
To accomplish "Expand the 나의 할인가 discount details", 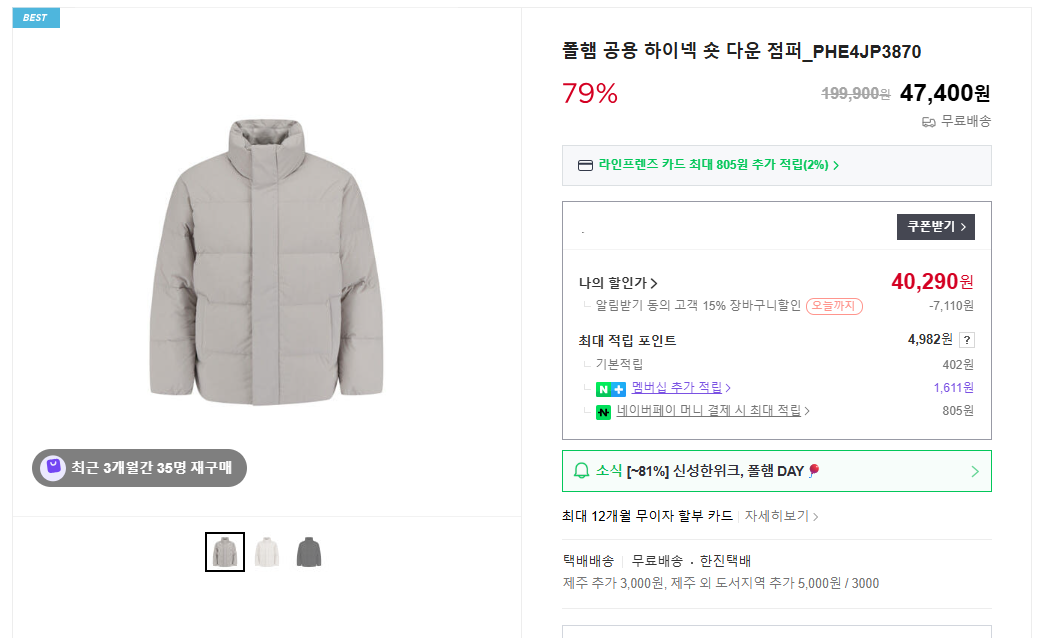I will pyautogui.click(x=618, y=283).
